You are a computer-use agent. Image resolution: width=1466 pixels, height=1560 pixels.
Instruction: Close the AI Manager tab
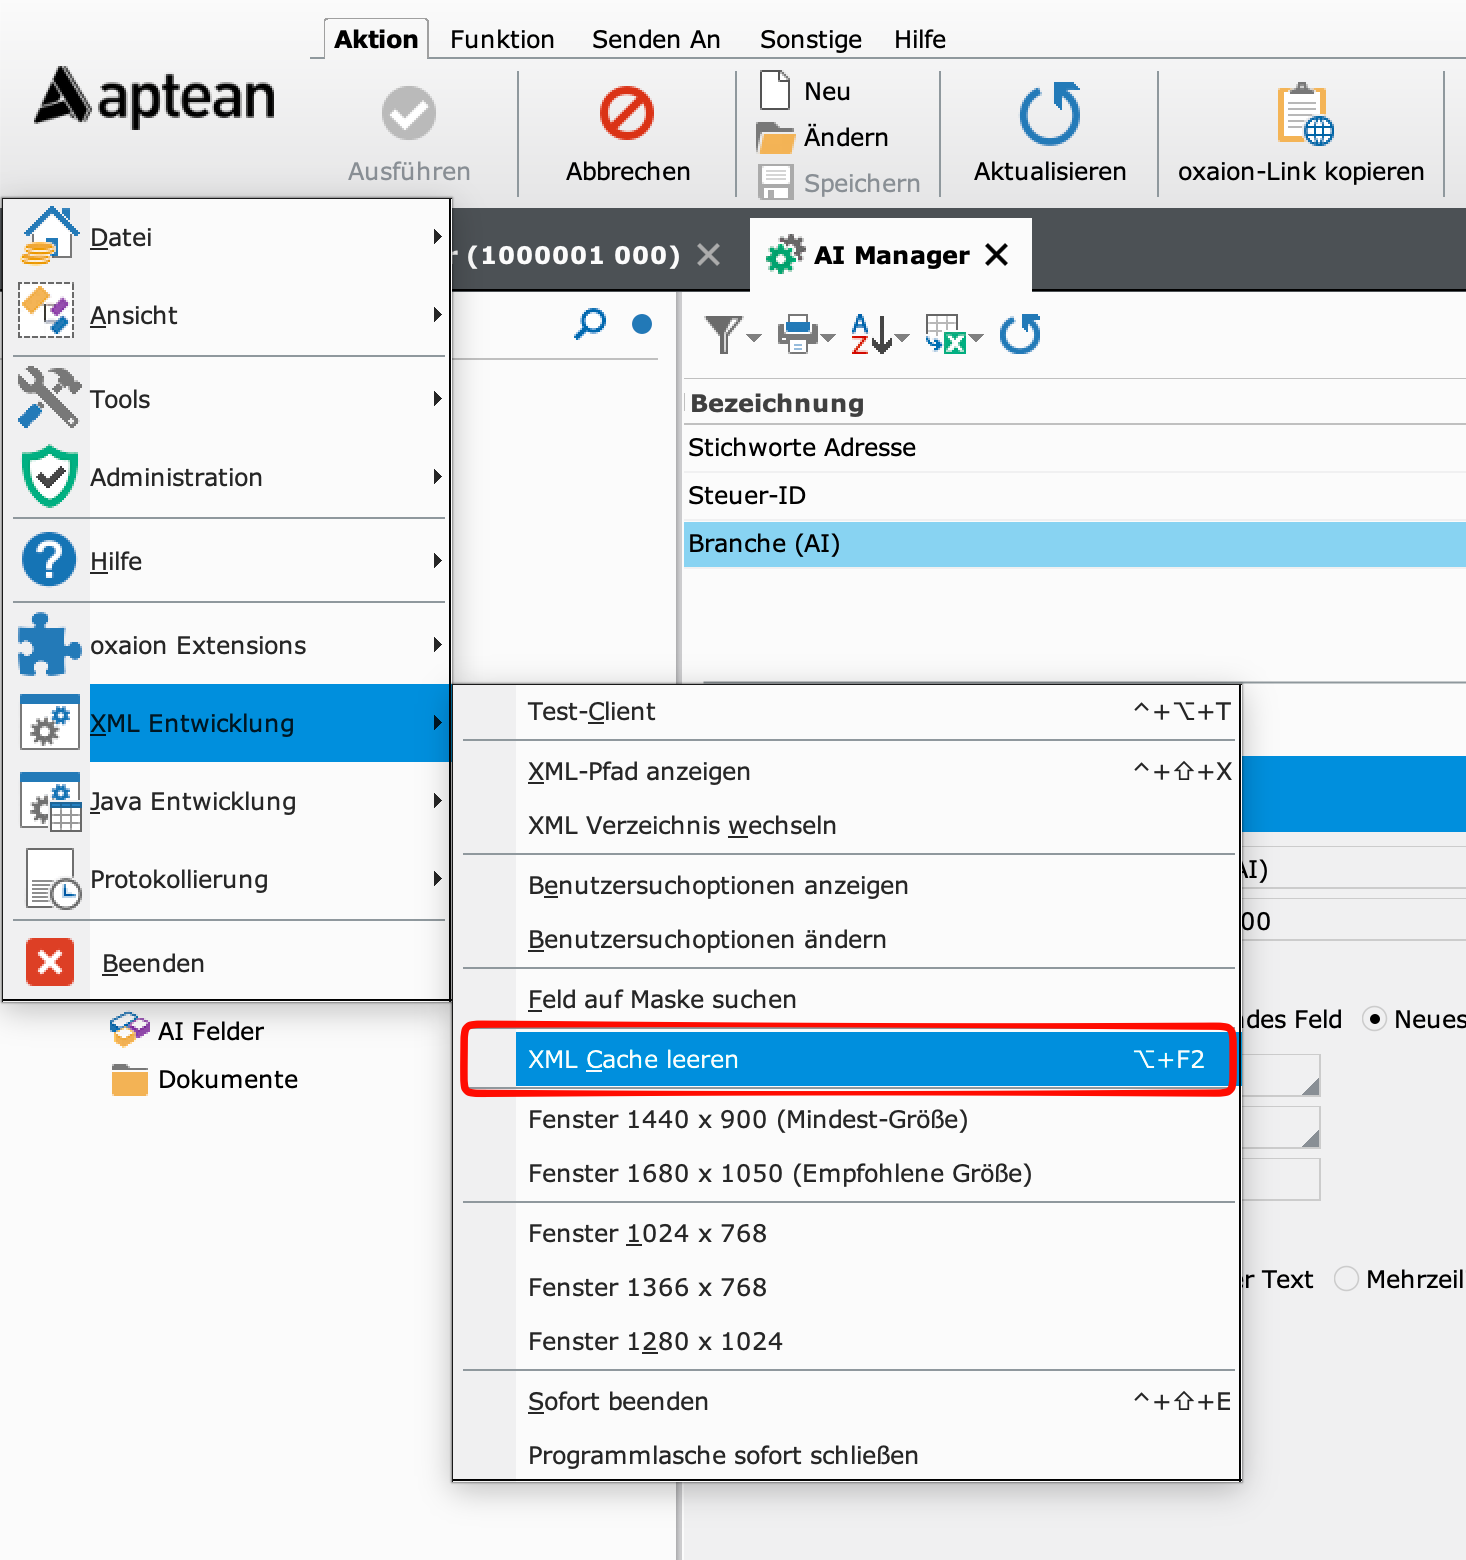[996, 255]
